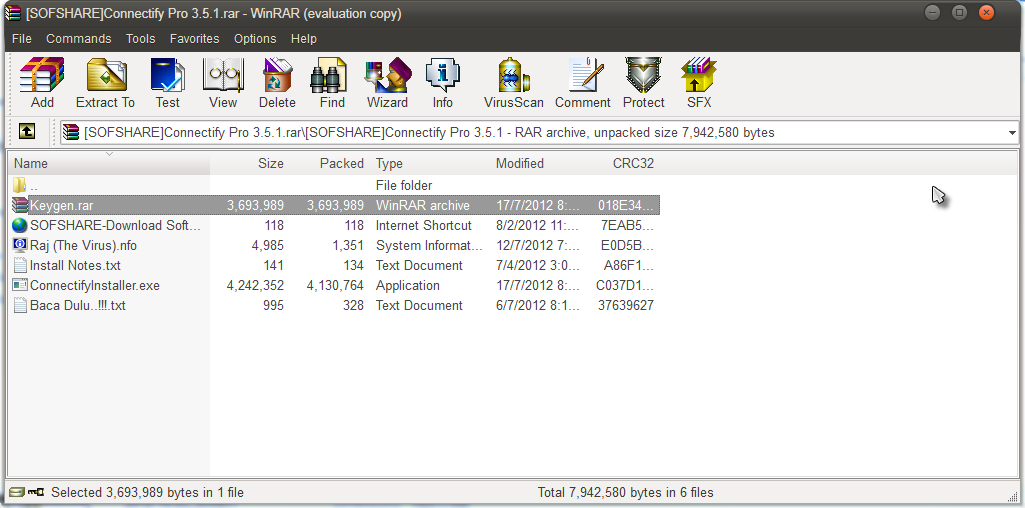Open the Commands menu
This screenshot has width=1025, height=508.
coord(78,39)
